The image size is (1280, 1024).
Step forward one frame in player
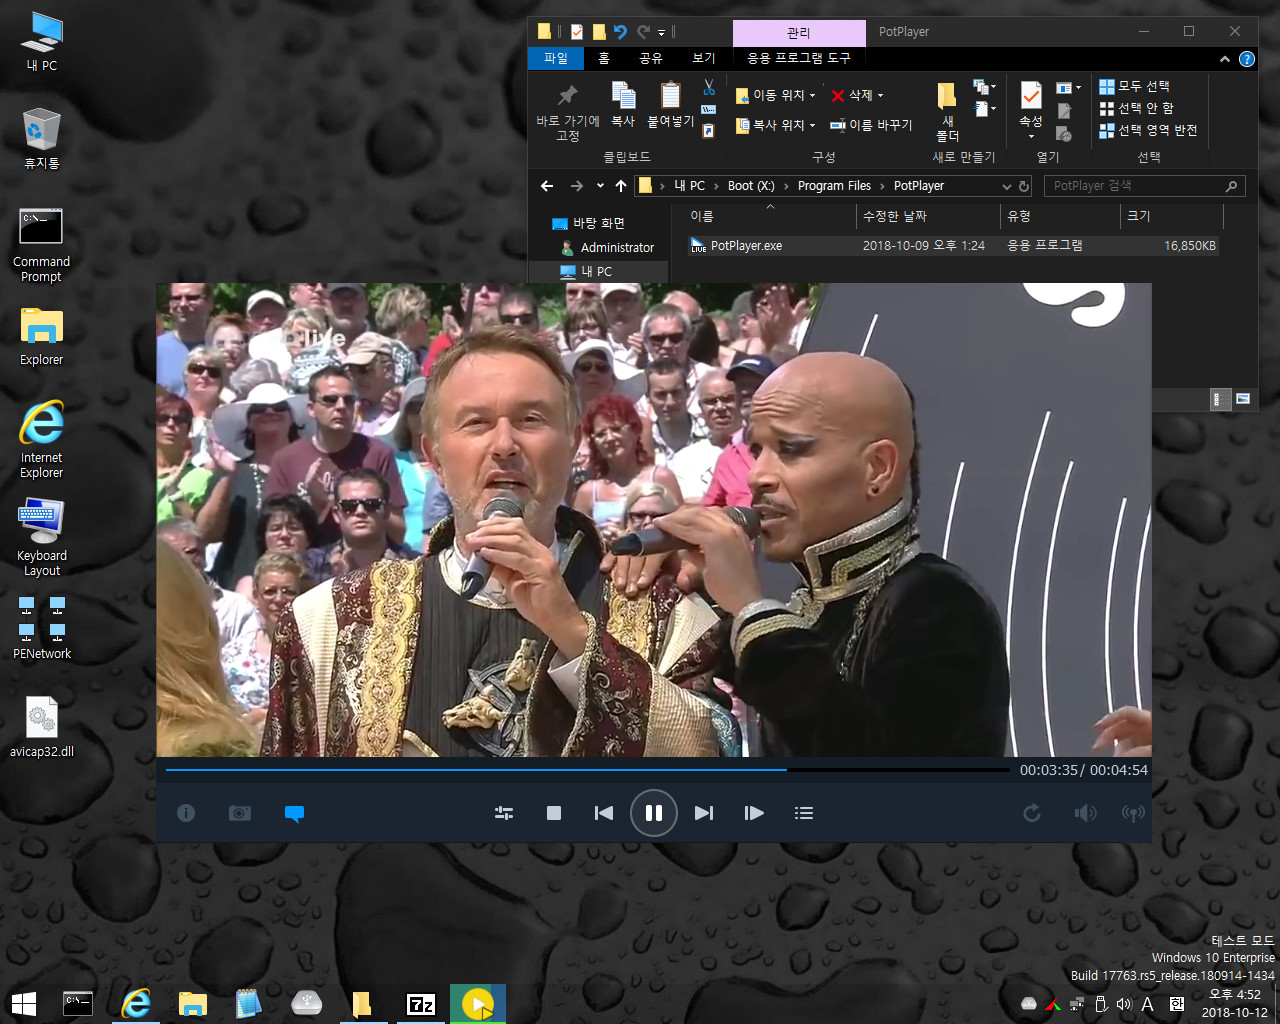pos(754,813)
